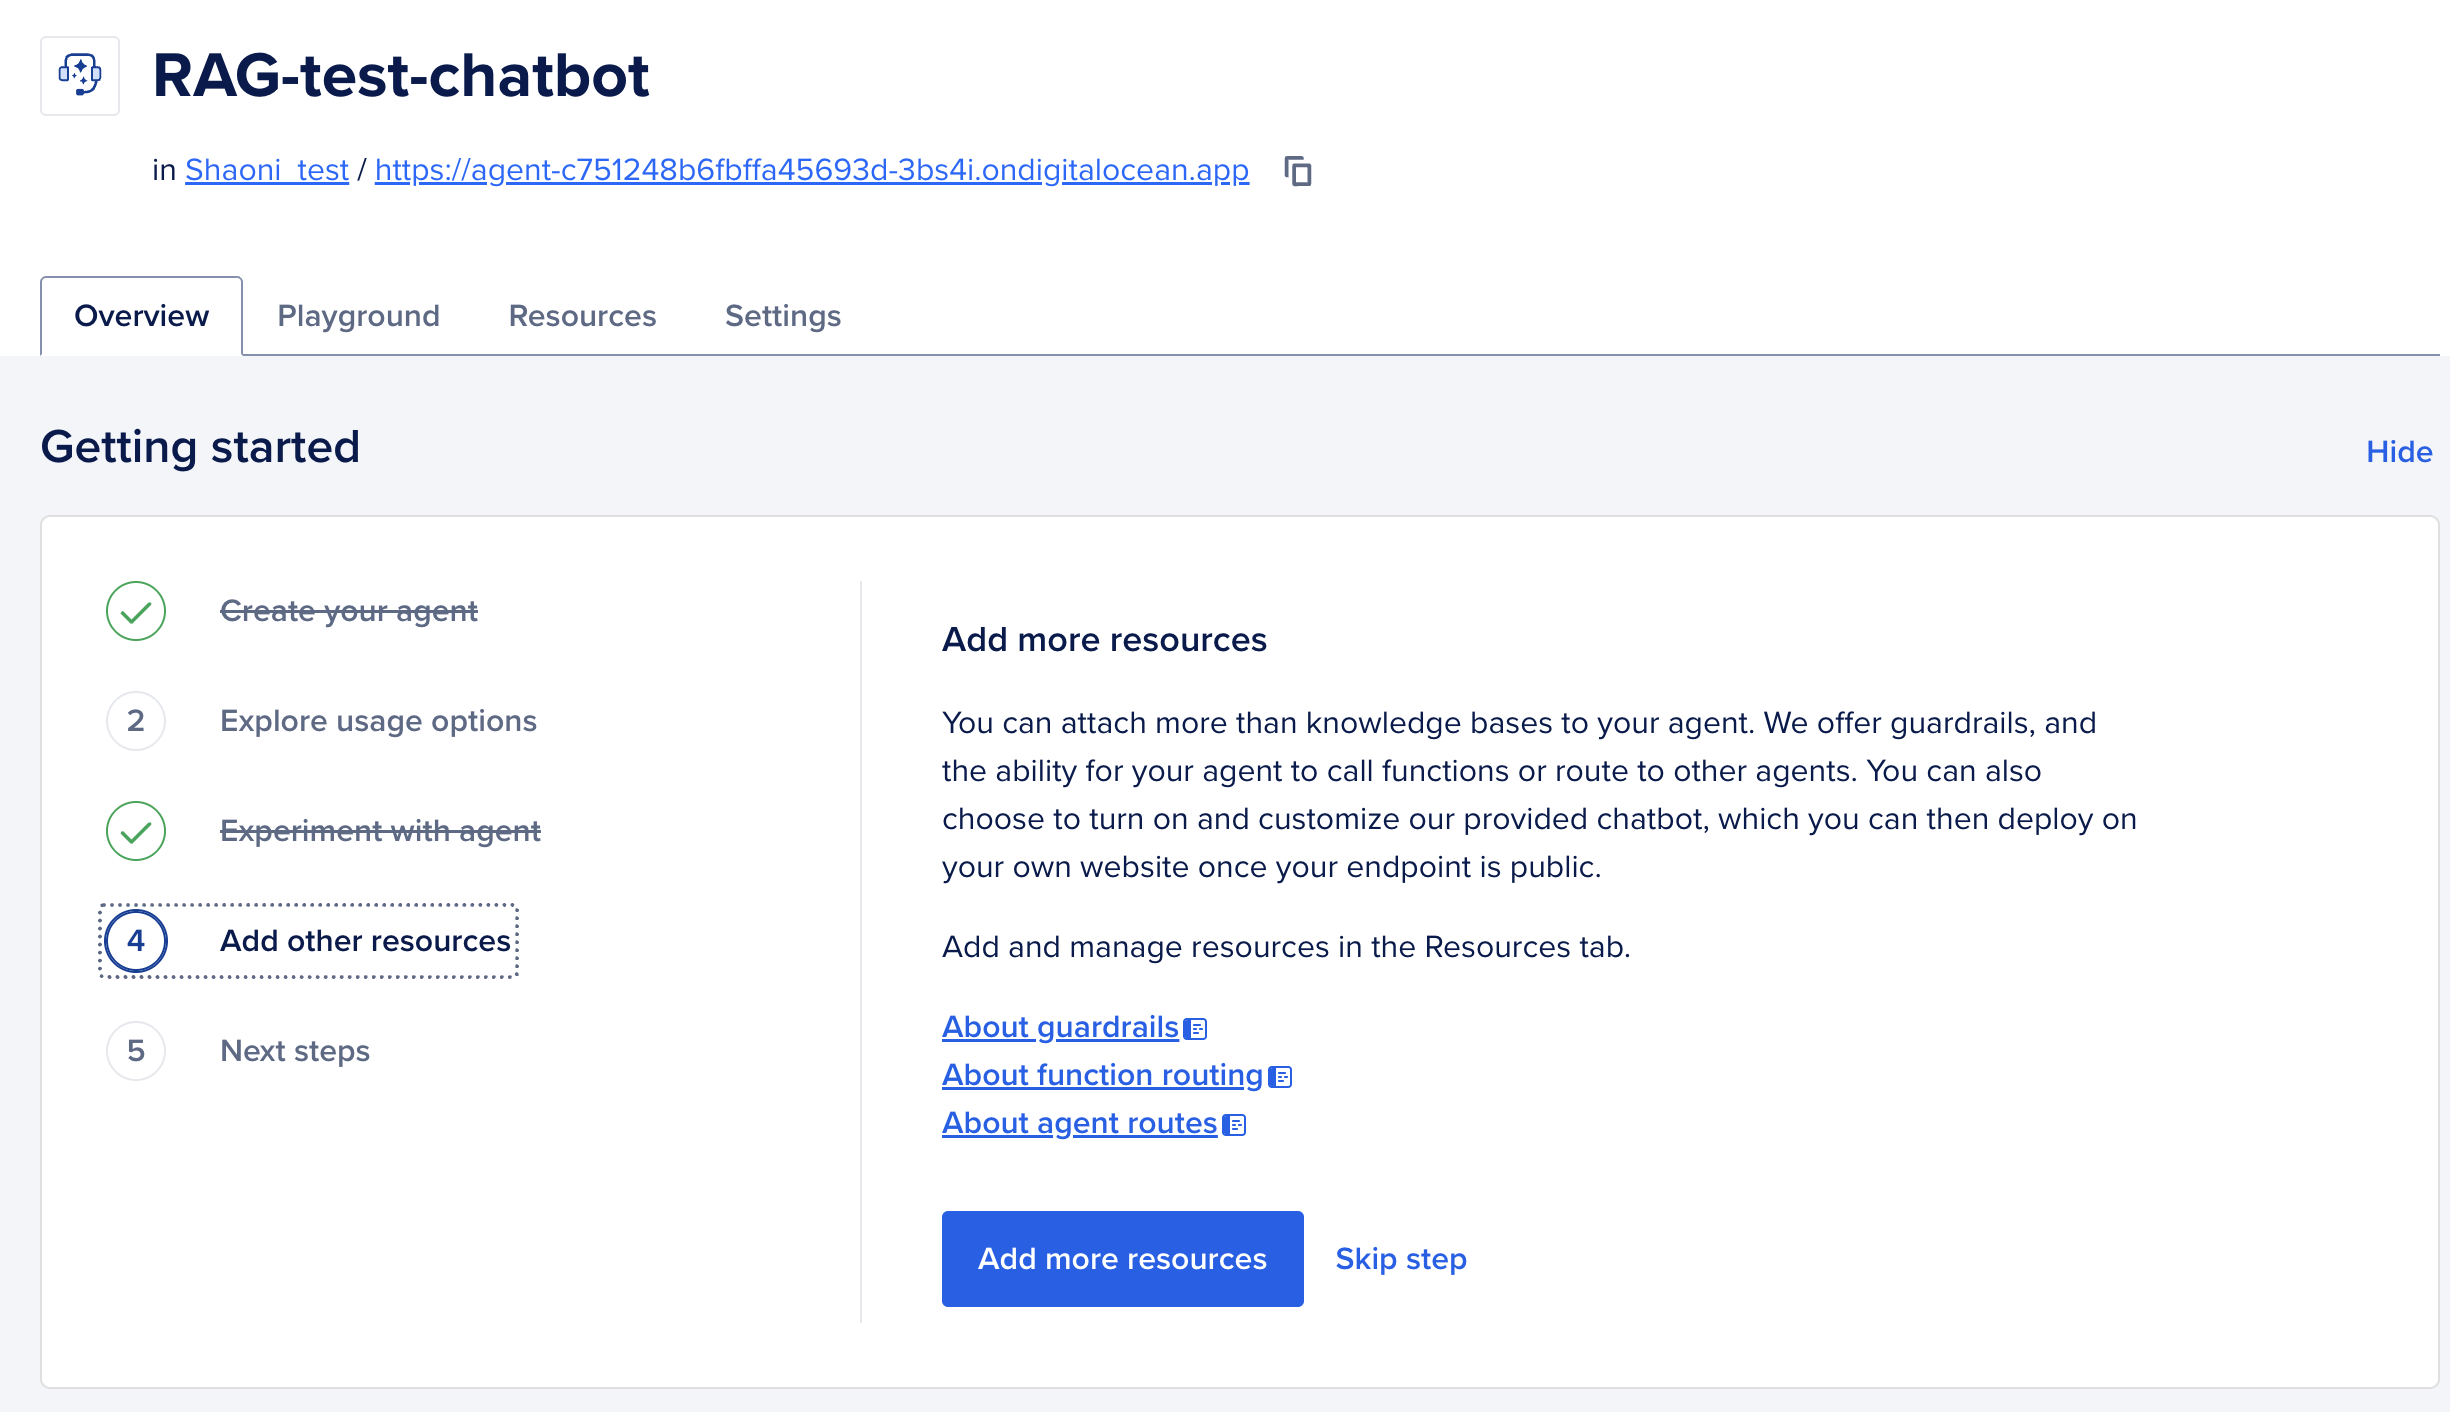Open the Resources tab
The image size is (2450, 1412).
582,316
